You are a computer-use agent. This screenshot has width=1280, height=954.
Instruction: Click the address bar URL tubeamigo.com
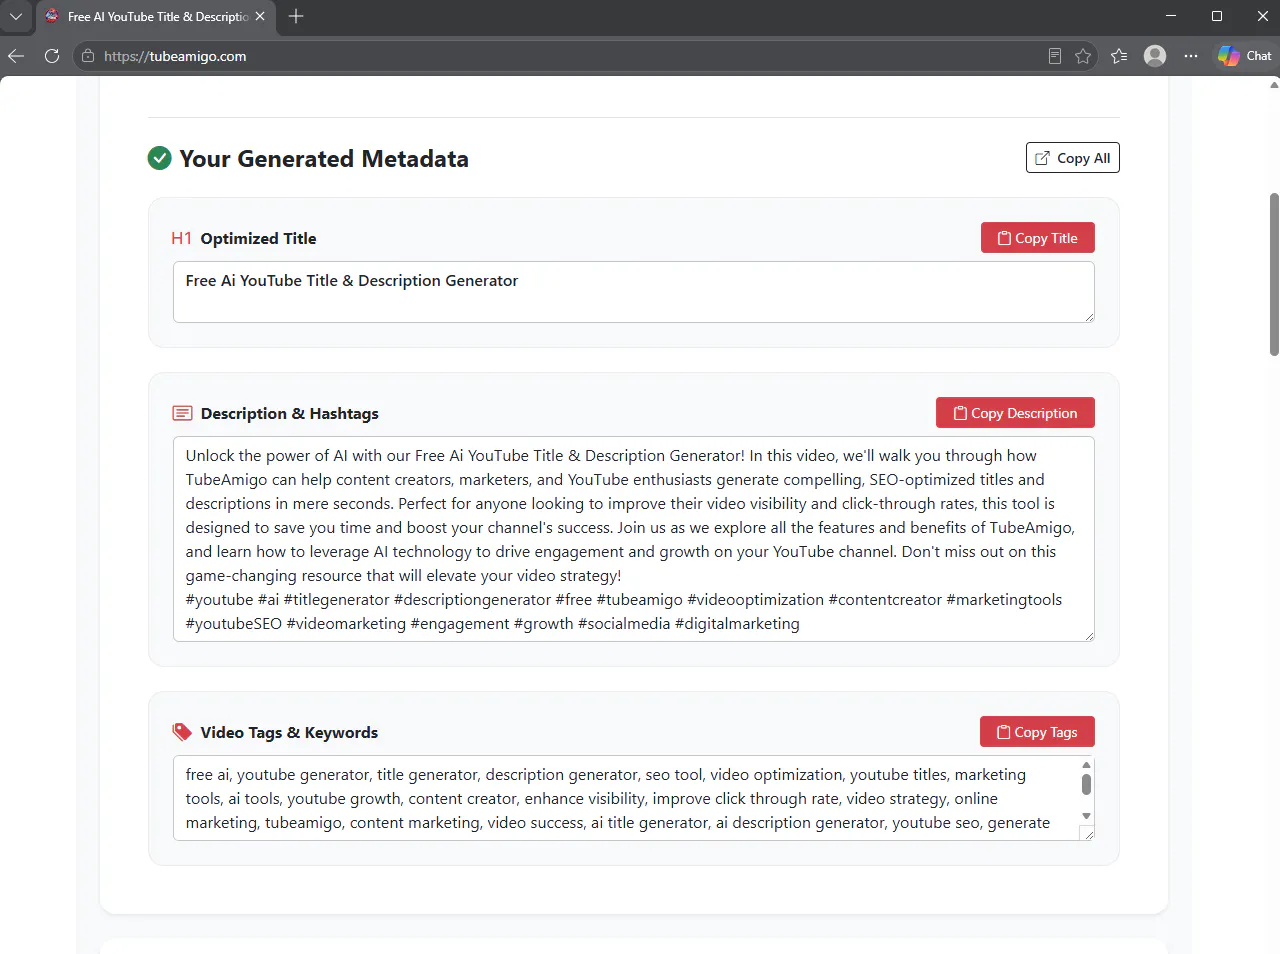point(175,56)
